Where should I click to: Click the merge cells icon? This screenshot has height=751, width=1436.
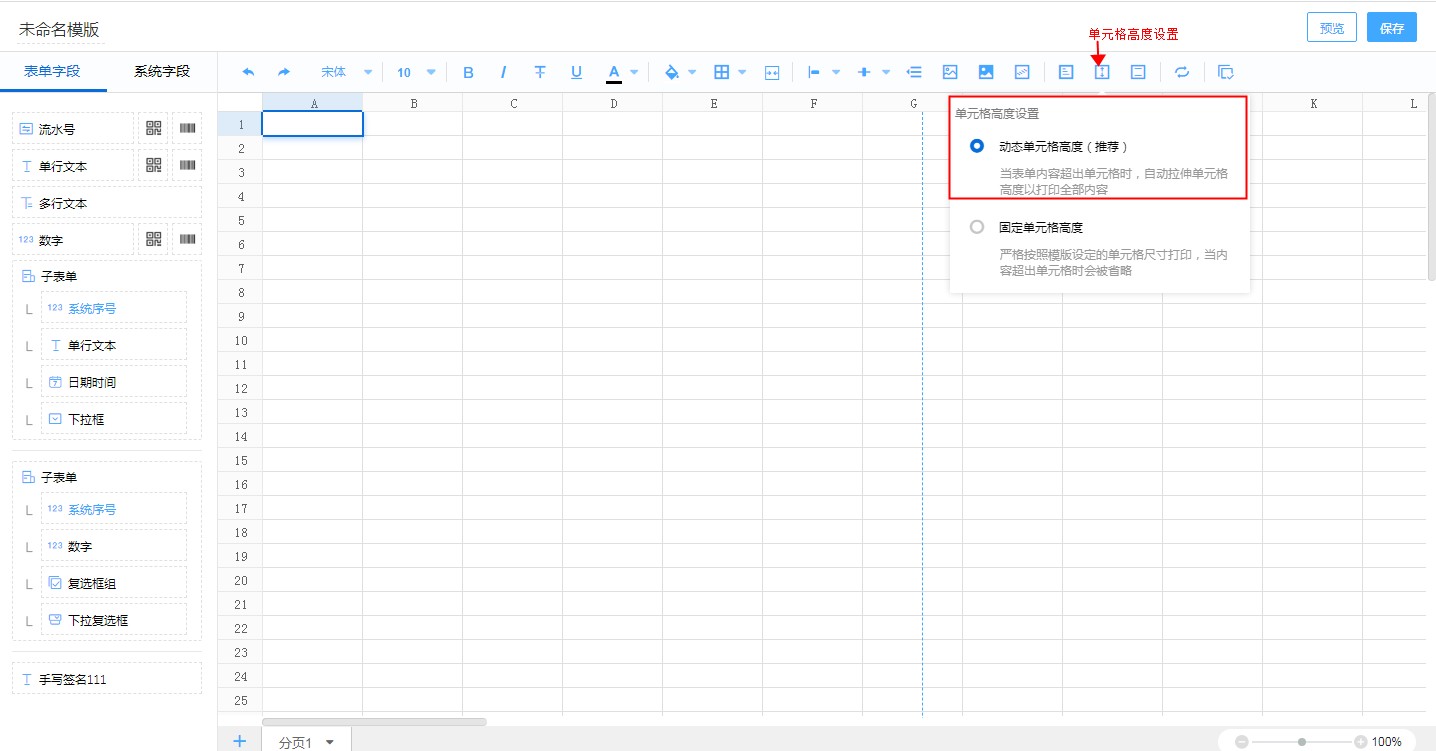772,72
